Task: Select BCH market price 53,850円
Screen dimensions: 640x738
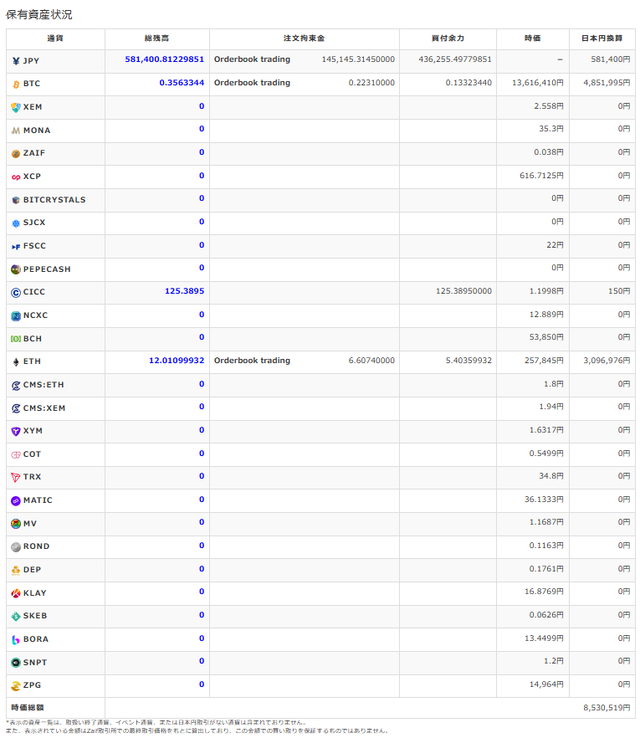Action: click(546, 337)
